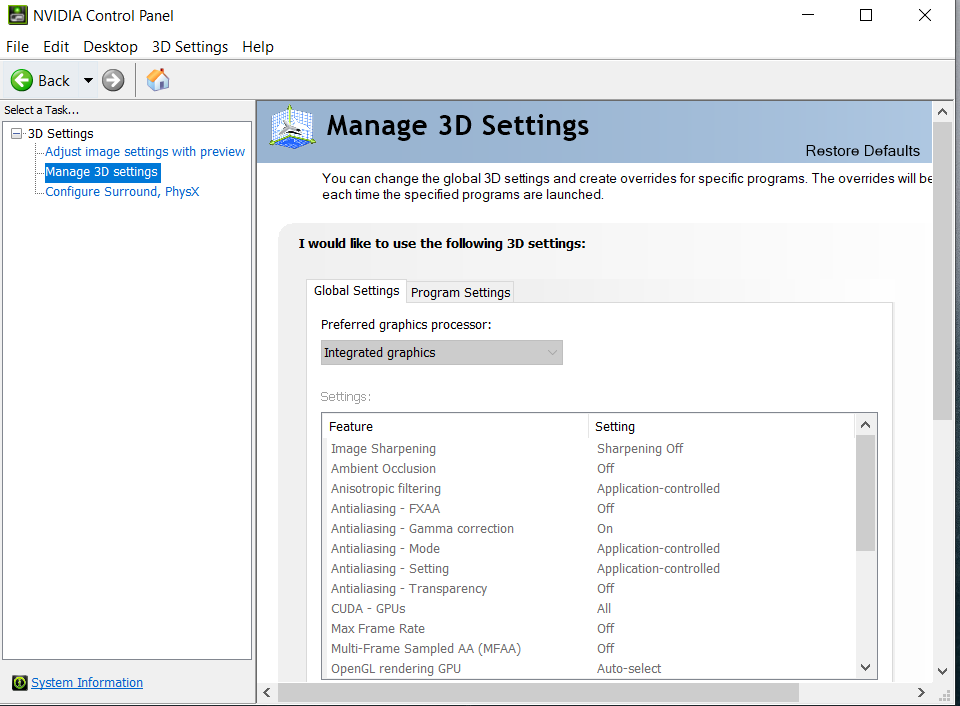The width and height of the screenshot is (960, 706).
Task: Select Configure Surround, PhysX
Action: (x=122, y=192)
